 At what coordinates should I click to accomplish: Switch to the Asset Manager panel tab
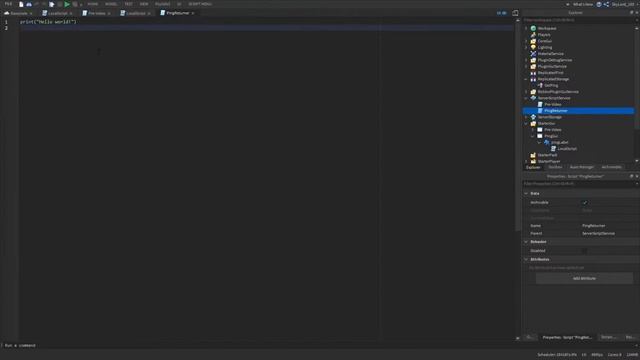581,167
